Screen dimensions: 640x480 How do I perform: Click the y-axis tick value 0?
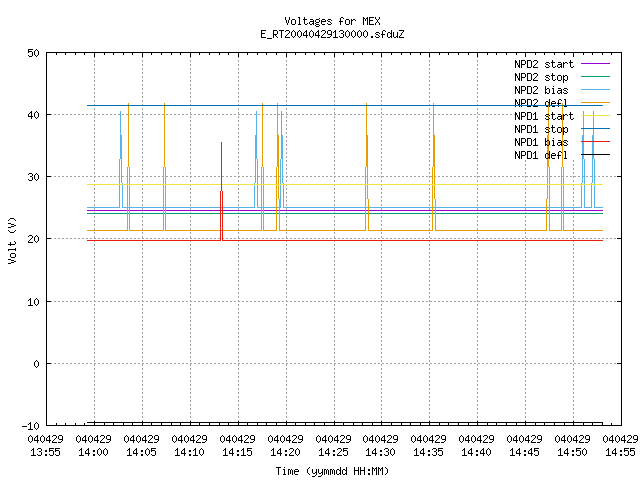37,364
